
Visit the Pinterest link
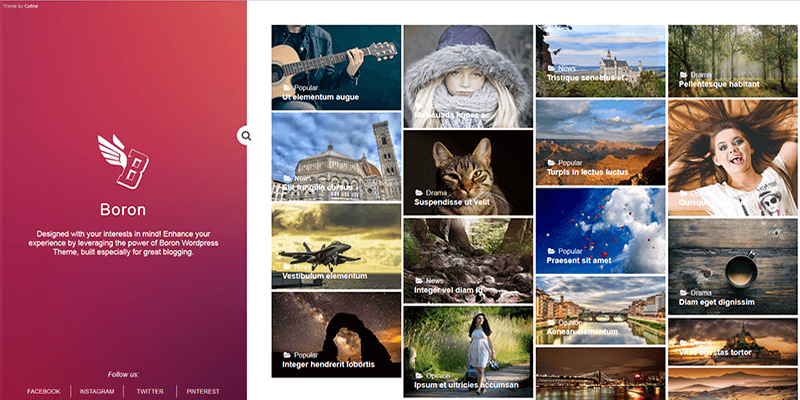202,391
